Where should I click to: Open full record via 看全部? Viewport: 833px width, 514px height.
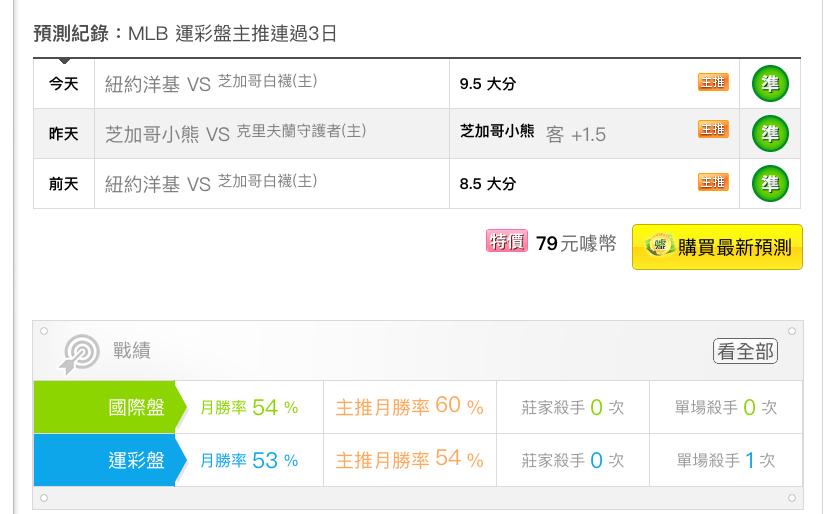745,351
